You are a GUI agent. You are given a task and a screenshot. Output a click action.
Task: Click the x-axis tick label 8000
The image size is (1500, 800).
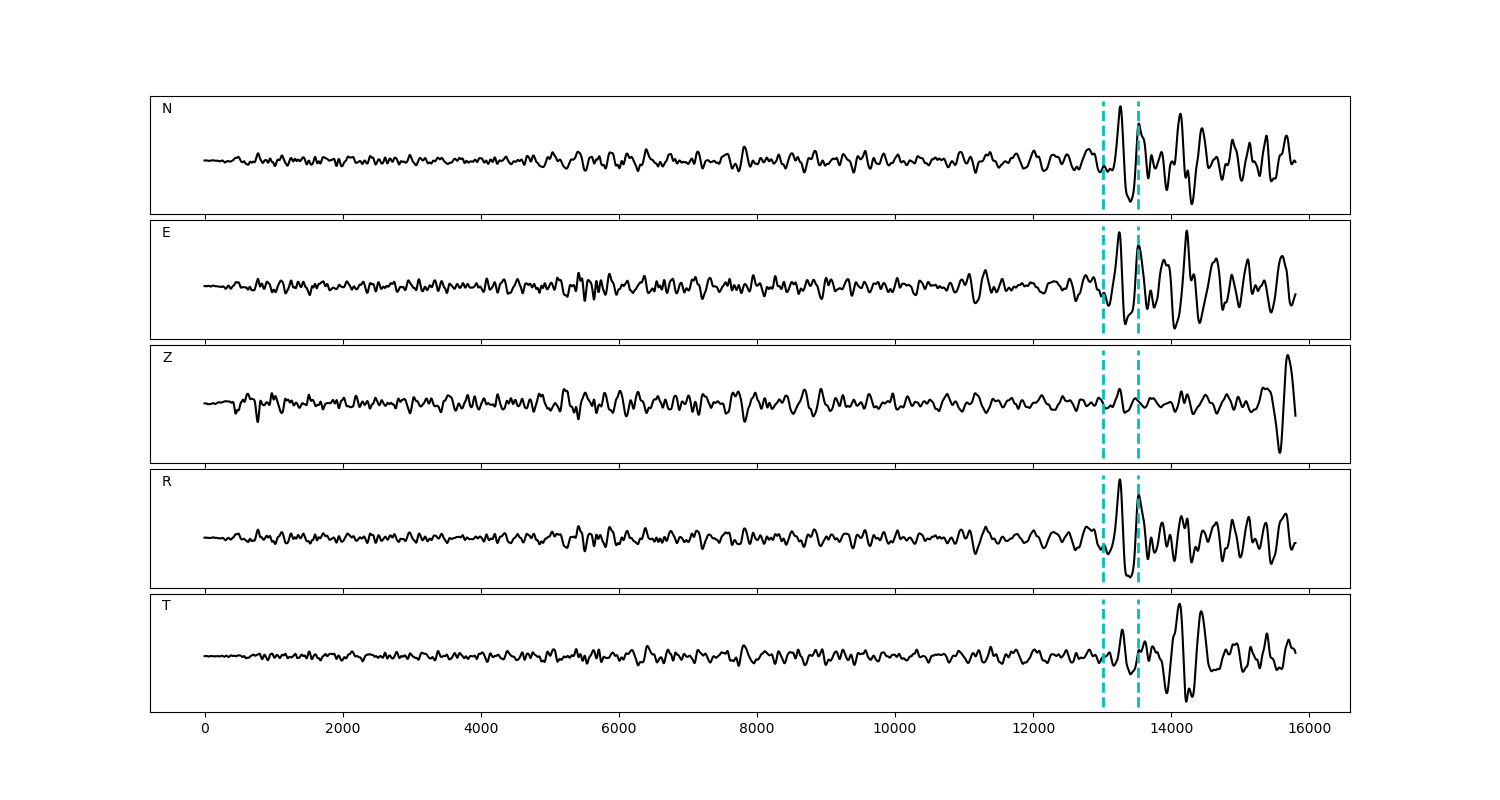click(757, 730)
